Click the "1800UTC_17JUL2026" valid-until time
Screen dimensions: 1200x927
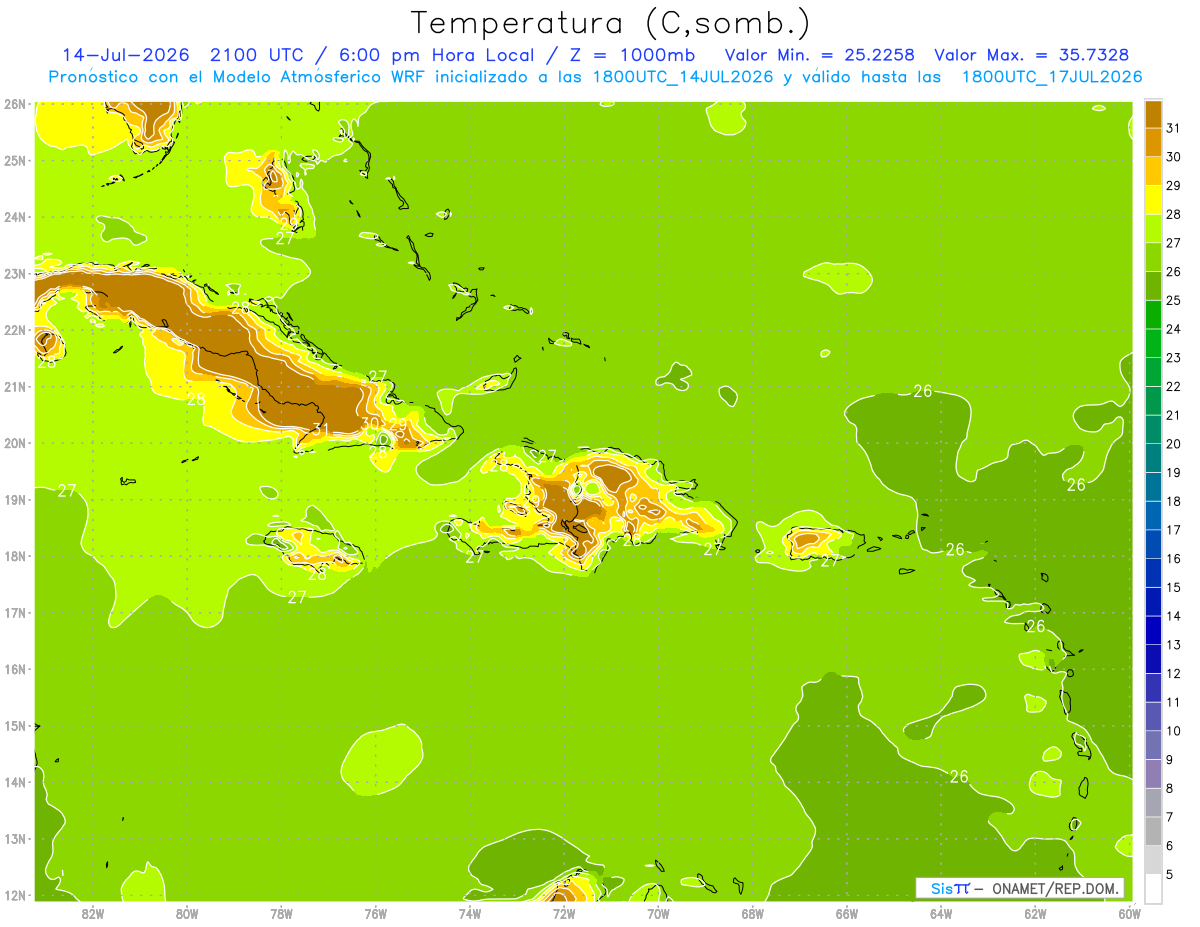(x=1052, y=77)
